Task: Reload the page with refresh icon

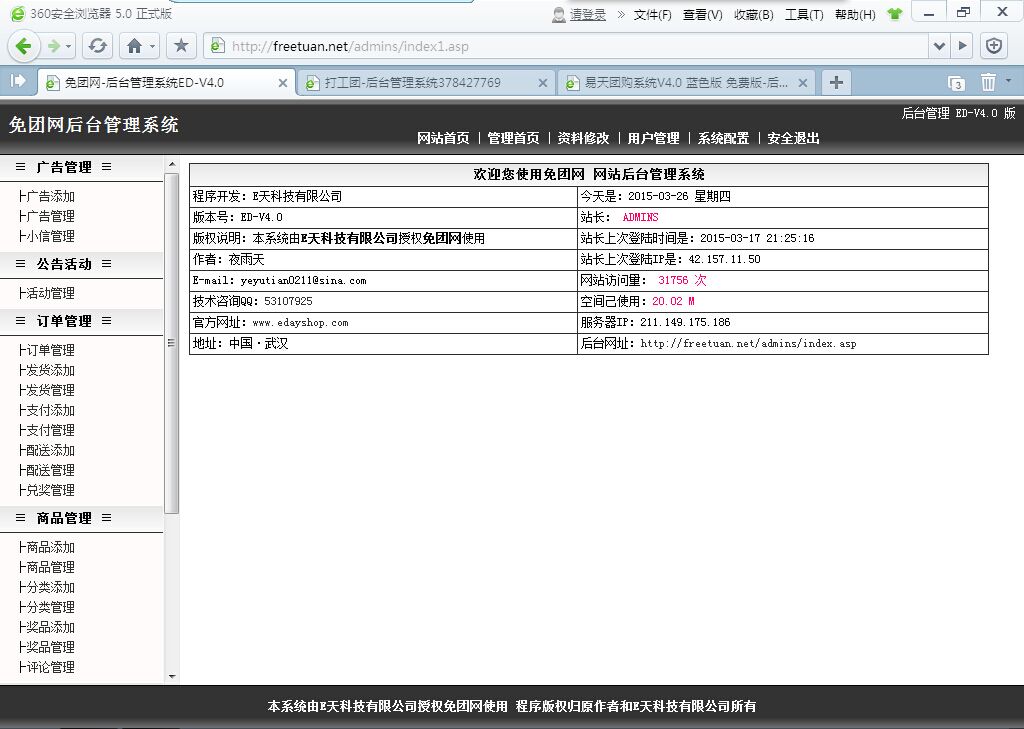Action: coord(97,46)
